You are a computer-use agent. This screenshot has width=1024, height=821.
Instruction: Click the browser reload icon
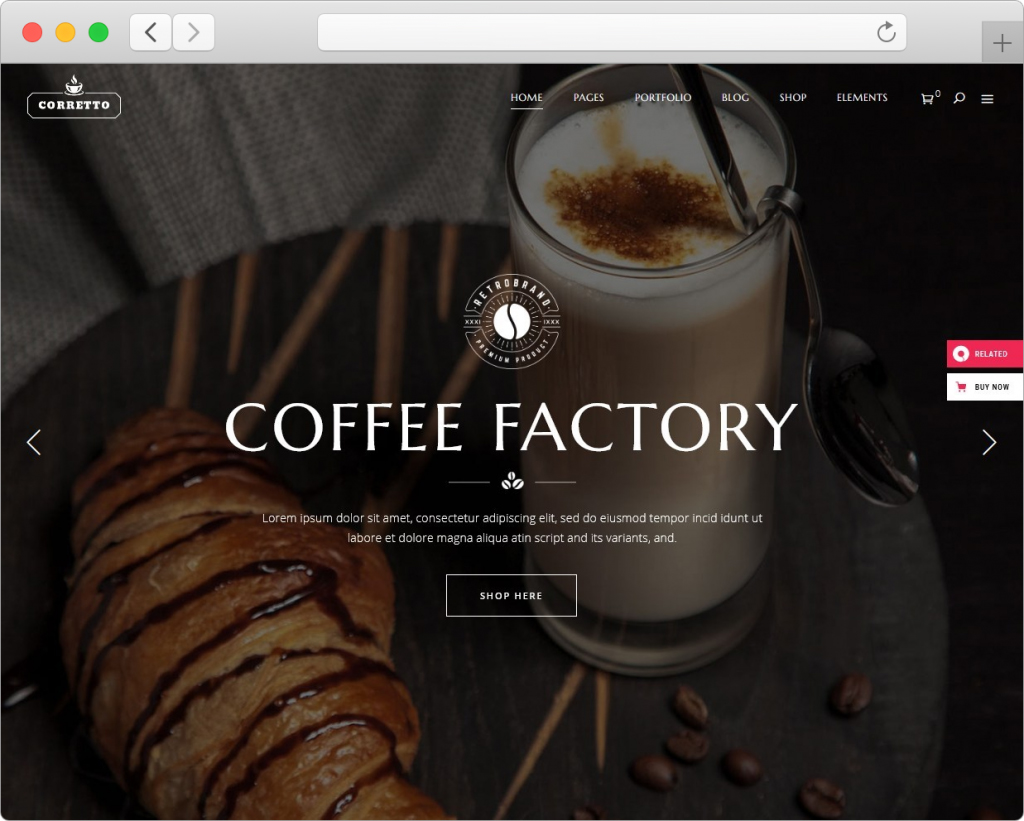pos(886,31)
